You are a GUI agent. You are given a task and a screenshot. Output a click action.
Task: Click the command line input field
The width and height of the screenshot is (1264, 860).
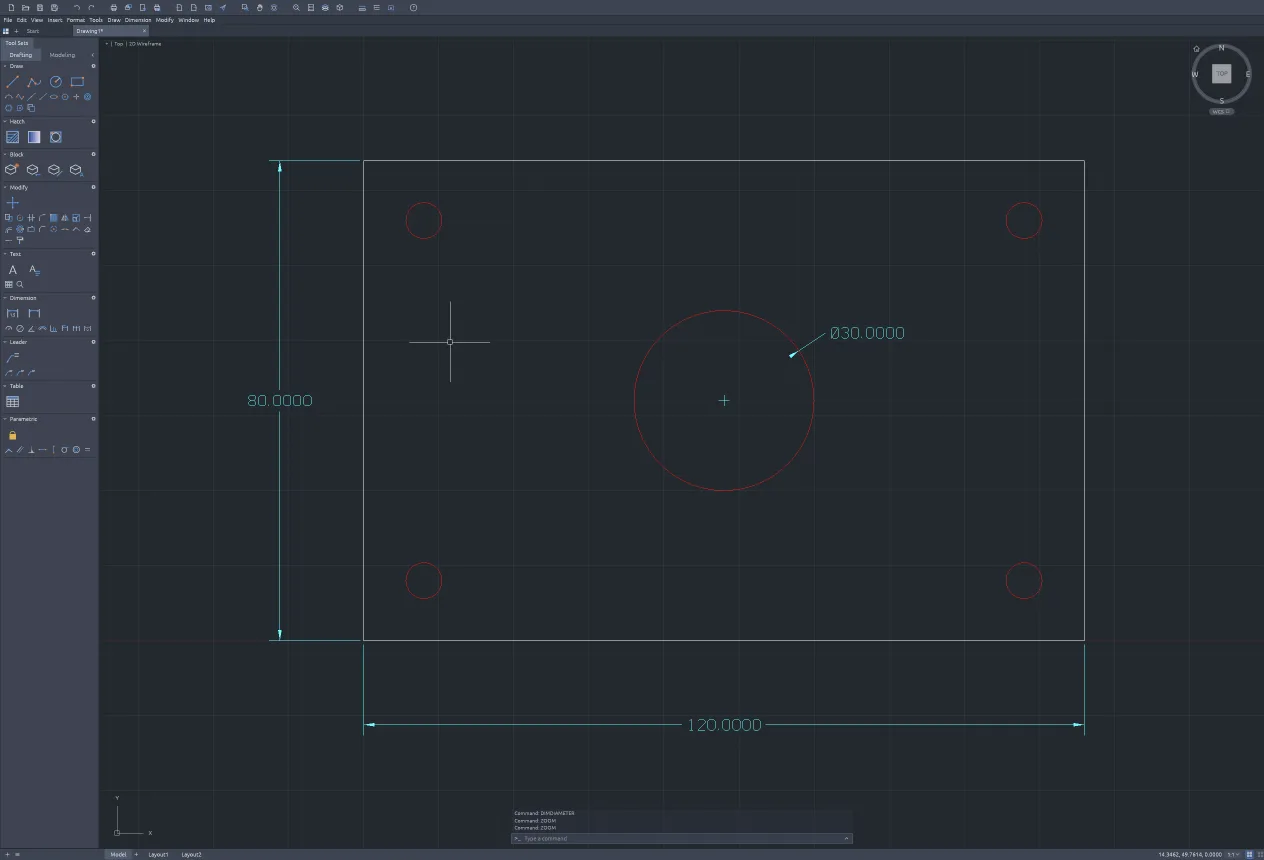[680, 839]
